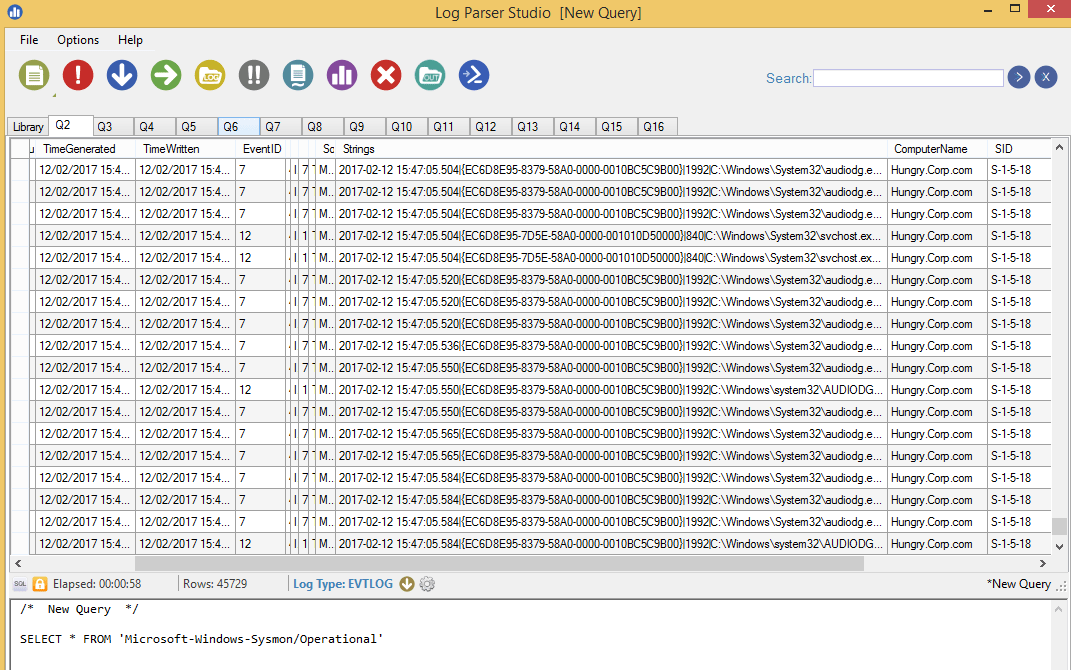Viewport: 1071px width, 670px height.
Task: Click the blue download arrow in the toolbar
Action: point(121,74)
